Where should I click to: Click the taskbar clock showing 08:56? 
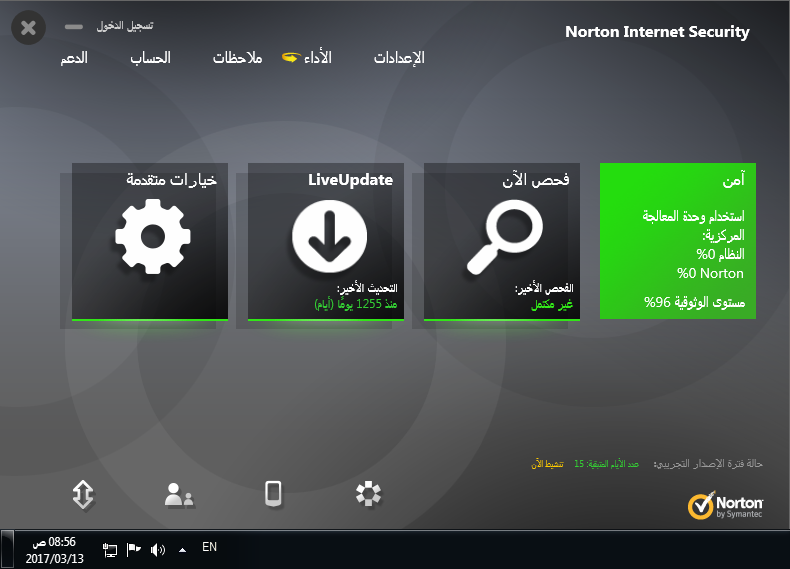click(x=54, y=550)
